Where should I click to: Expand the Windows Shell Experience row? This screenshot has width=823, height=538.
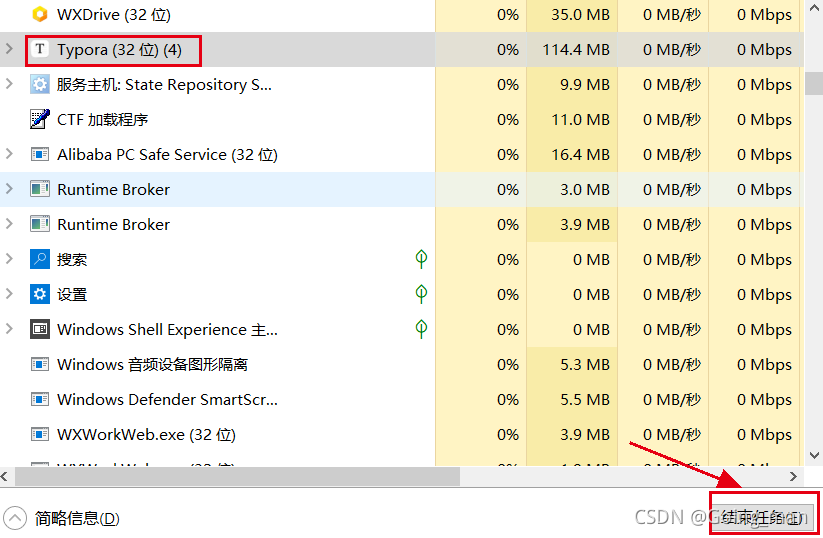click(x=9, y=329)
